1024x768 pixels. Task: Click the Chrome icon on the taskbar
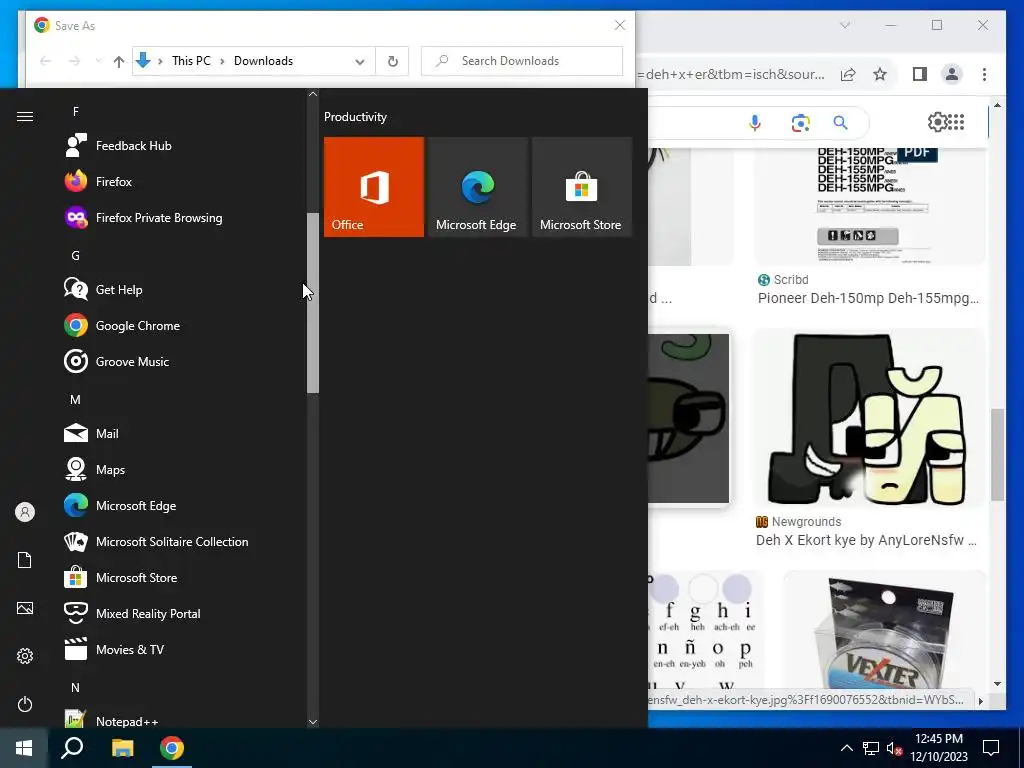172,748
